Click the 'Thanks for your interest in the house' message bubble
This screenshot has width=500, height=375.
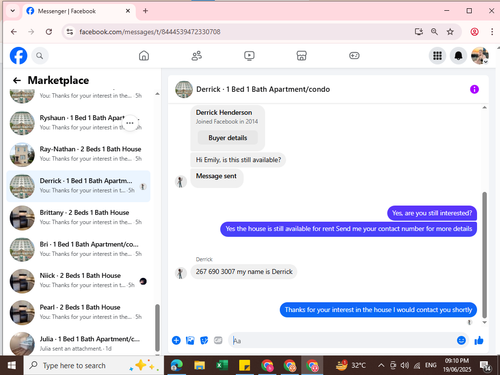(x=378, y=310)
